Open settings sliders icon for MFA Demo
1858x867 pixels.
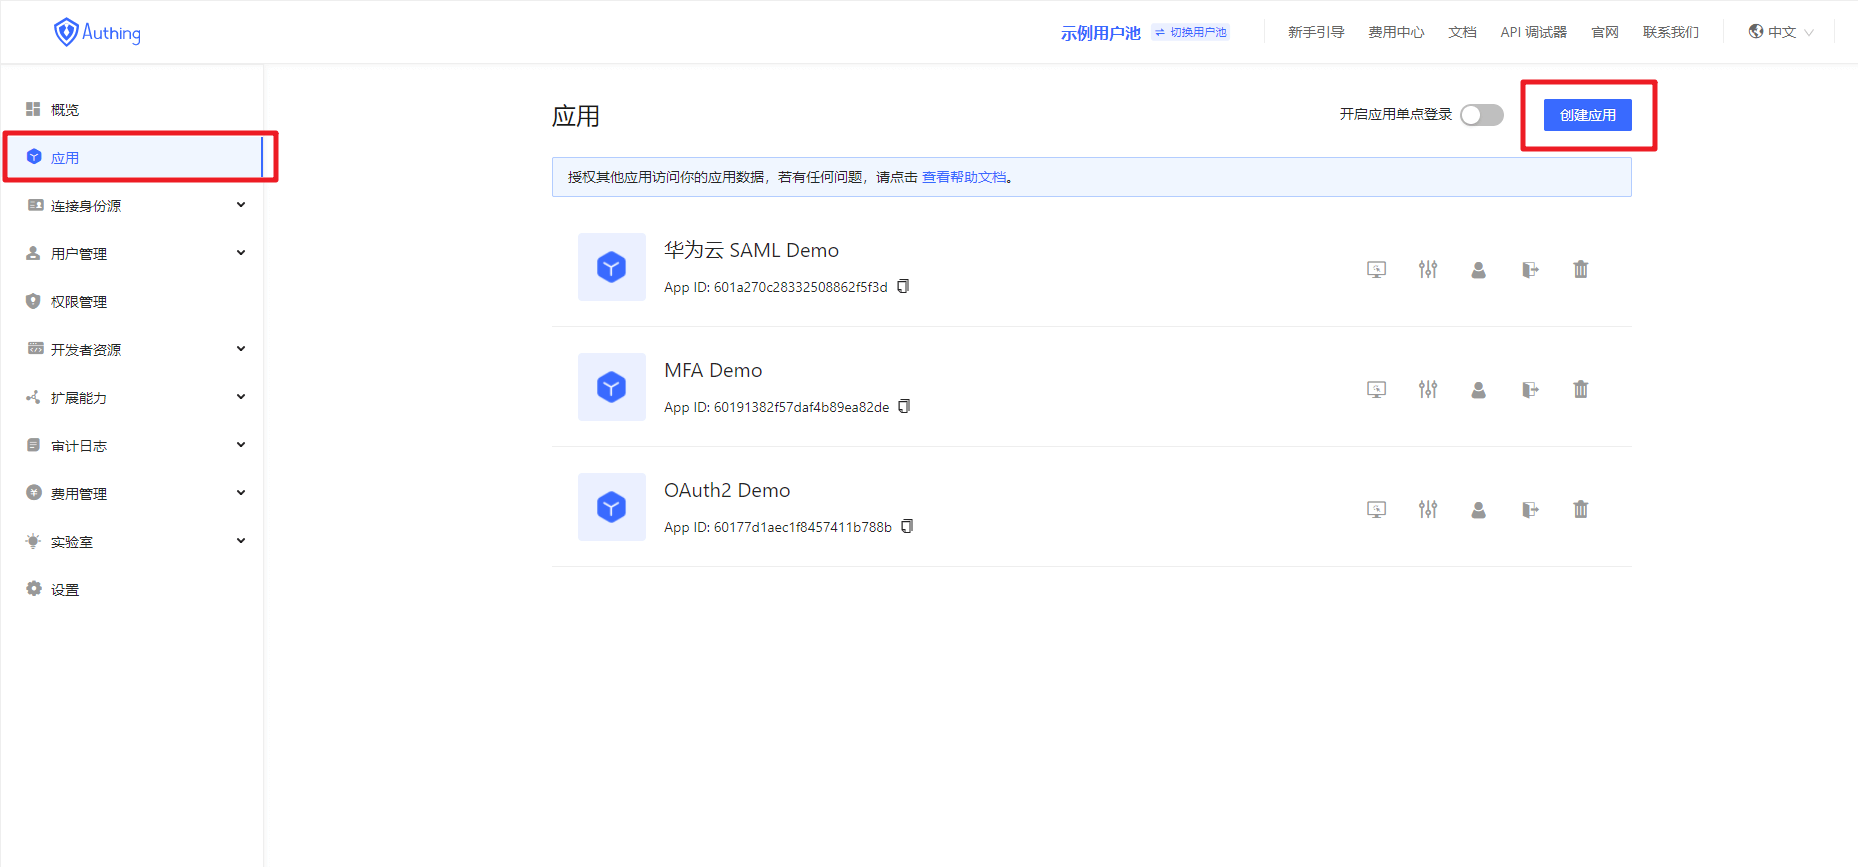pos(1427,389)
